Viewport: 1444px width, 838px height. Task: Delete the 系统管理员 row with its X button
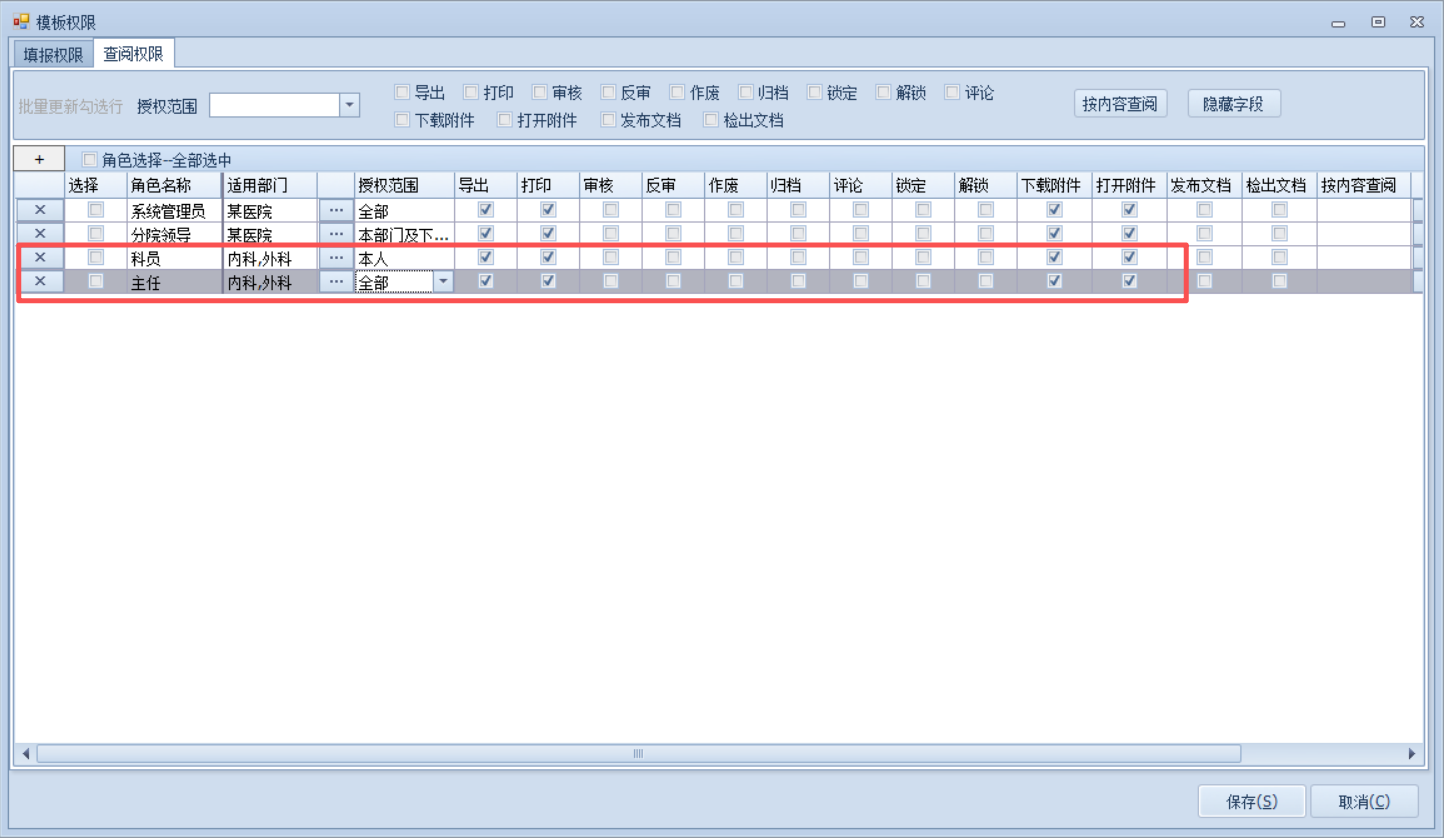40,210
